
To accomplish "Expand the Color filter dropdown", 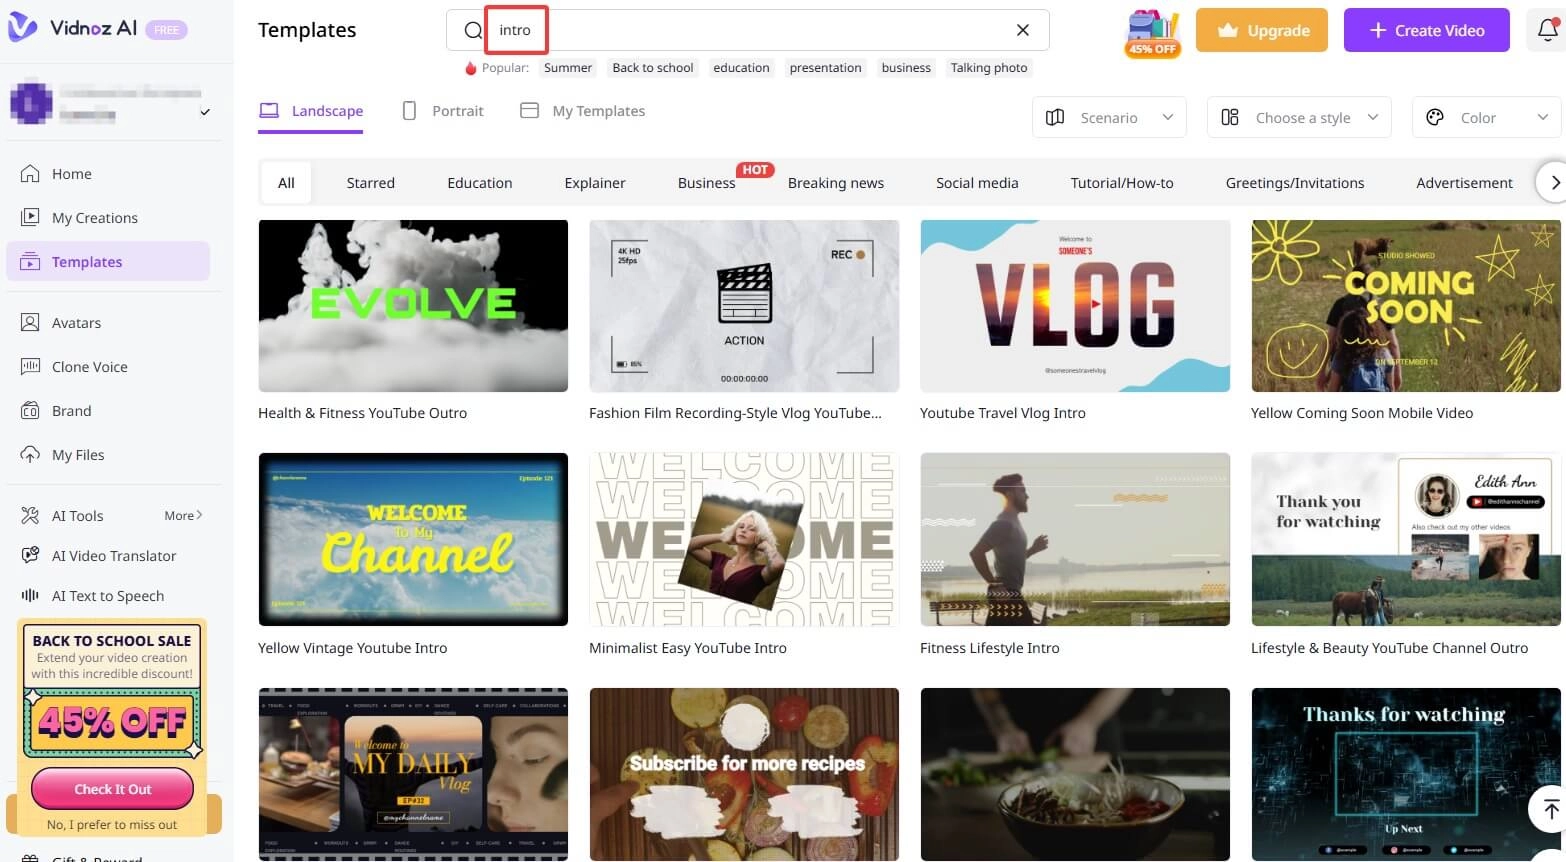I will (1486, 117).
